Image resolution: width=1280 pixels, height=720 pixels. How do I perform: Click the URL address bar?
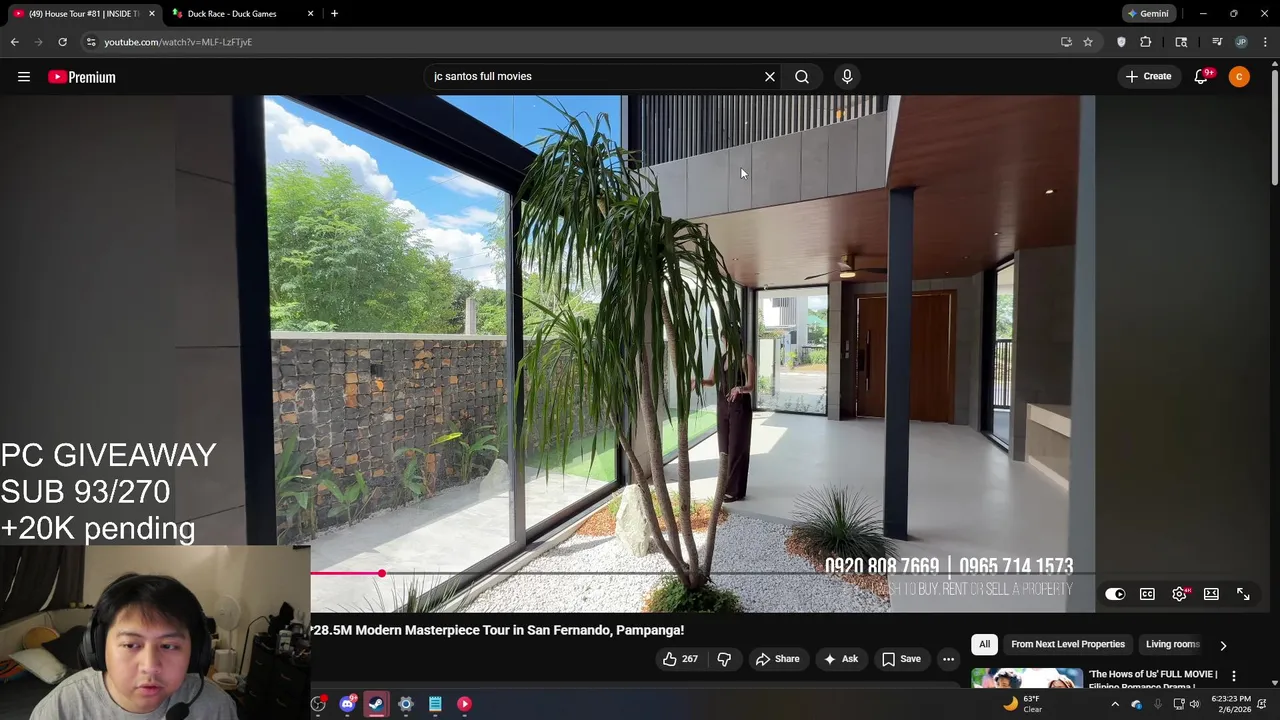pyautogui.click(x=570, y=42)
